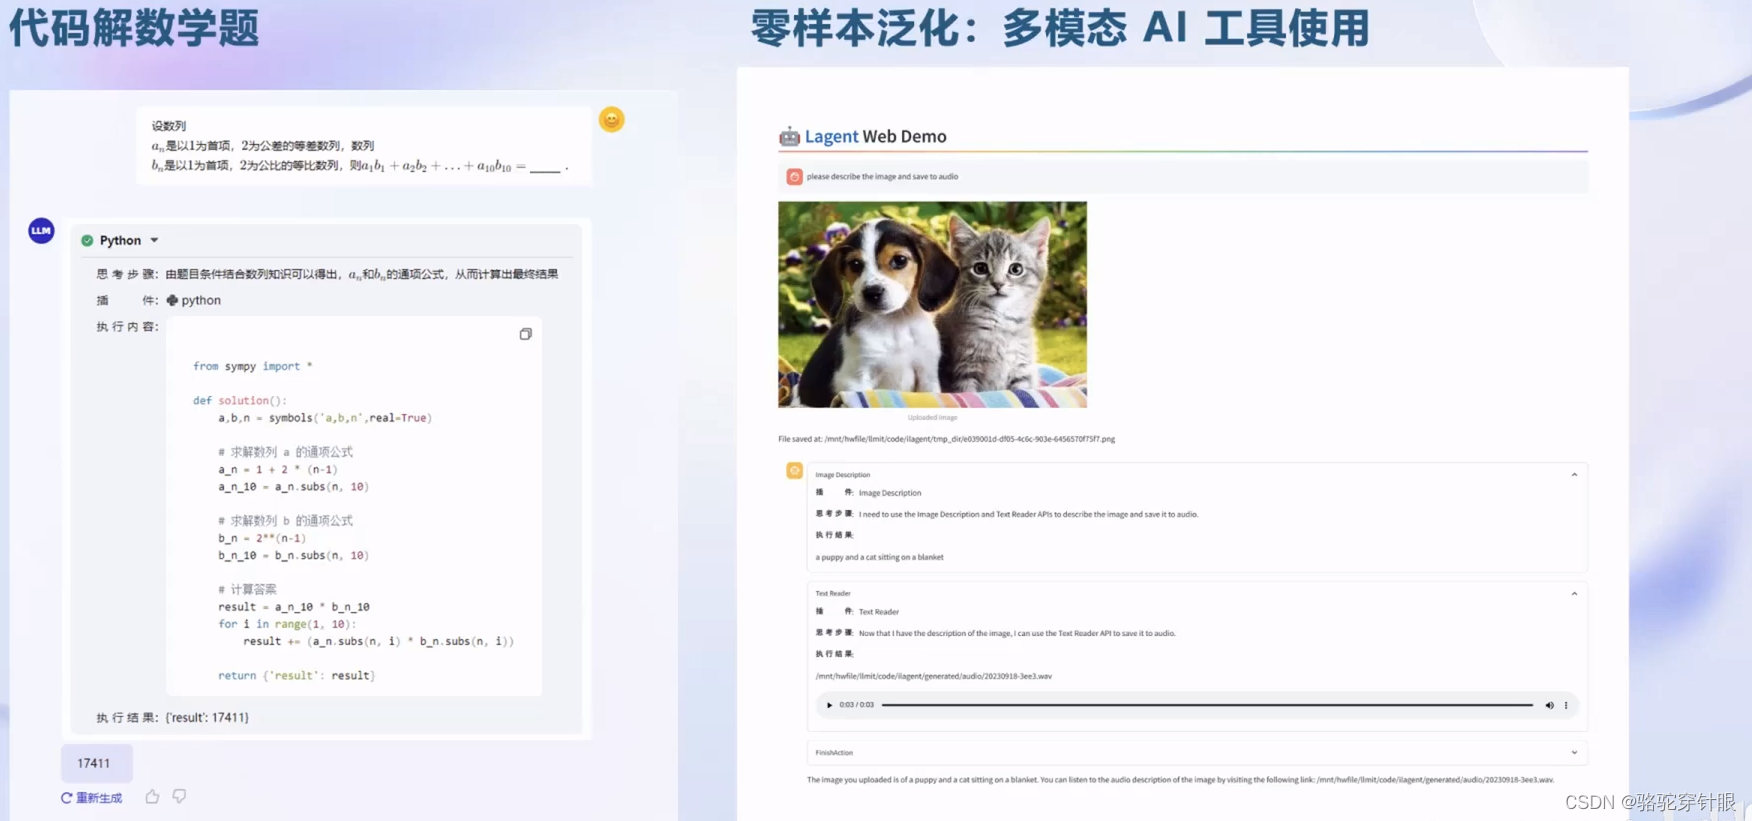The height and width of the screenshot is (821, 1752).
Task: Click the generated .wav file path text
Action: [933, 676]
